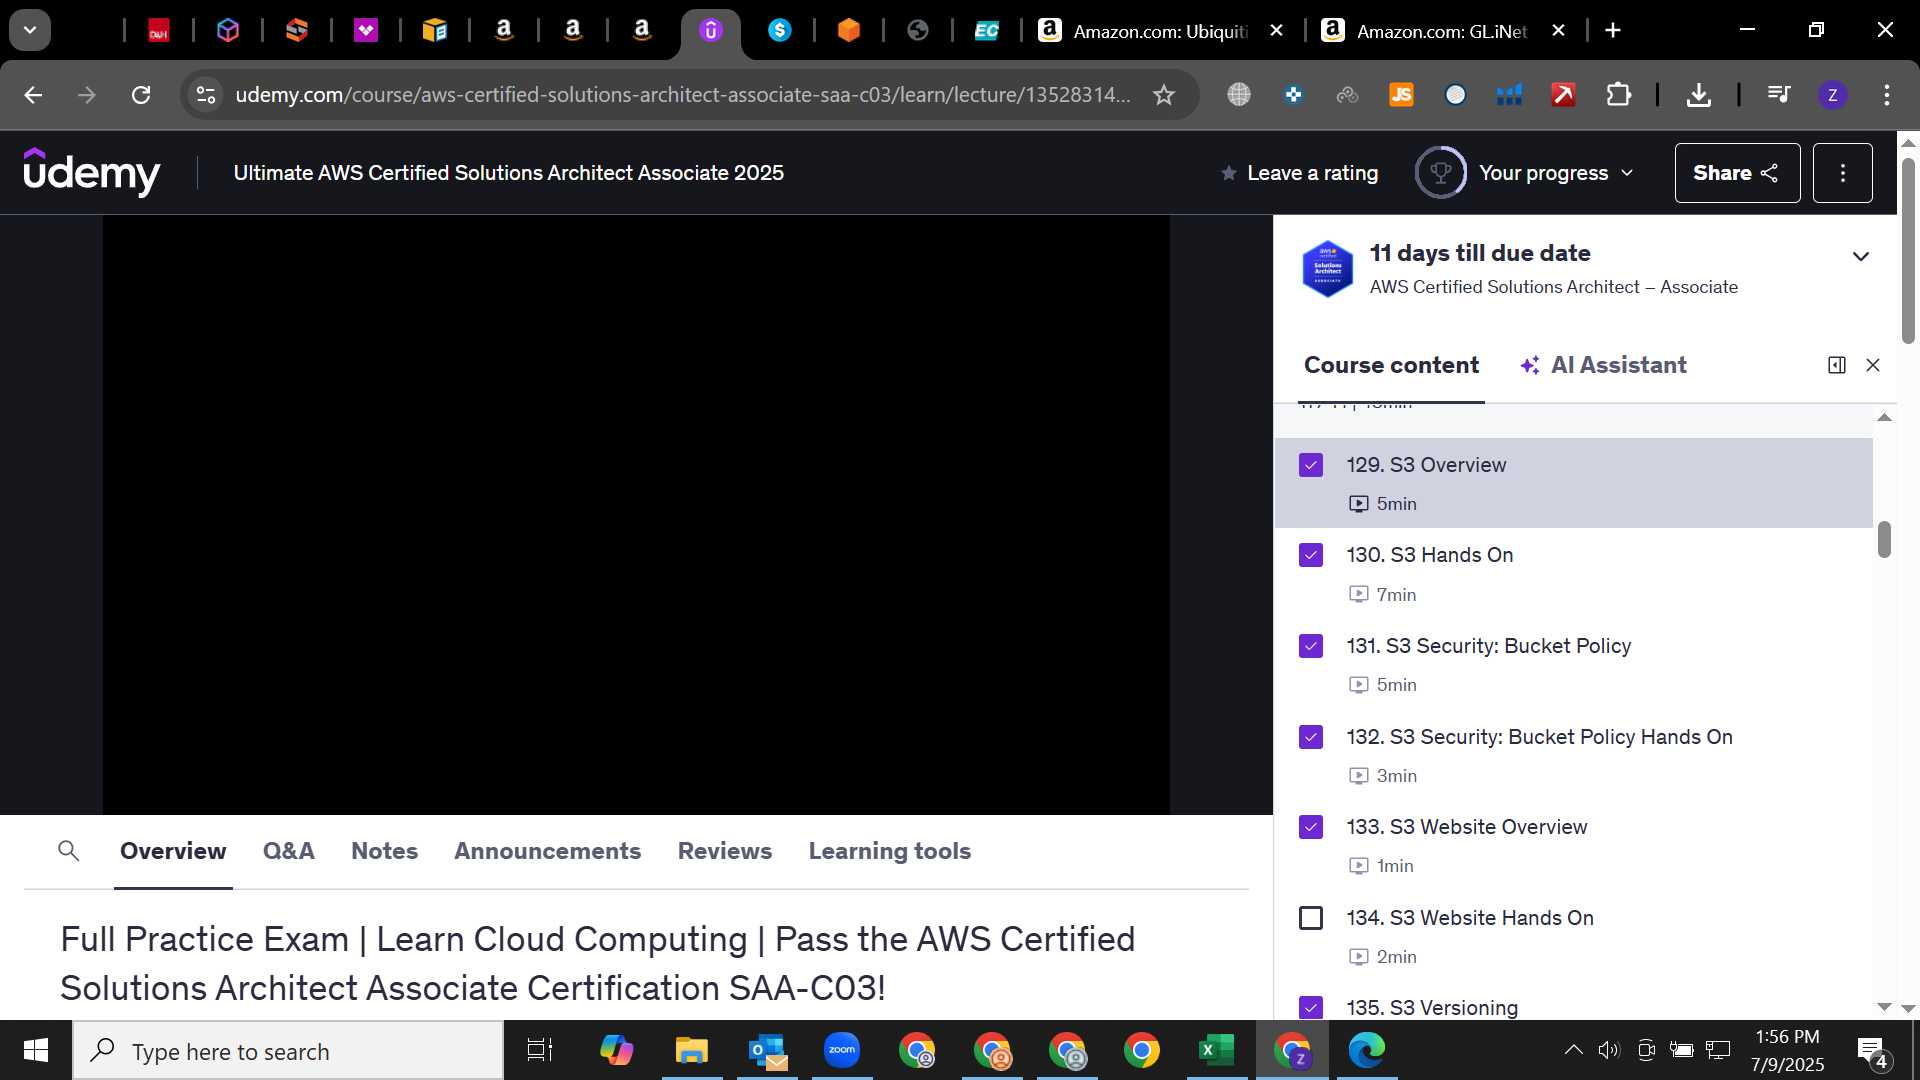Open the media control icon in toolbar
This screenshot has width=1920, height=1080.
(1779, 95)
